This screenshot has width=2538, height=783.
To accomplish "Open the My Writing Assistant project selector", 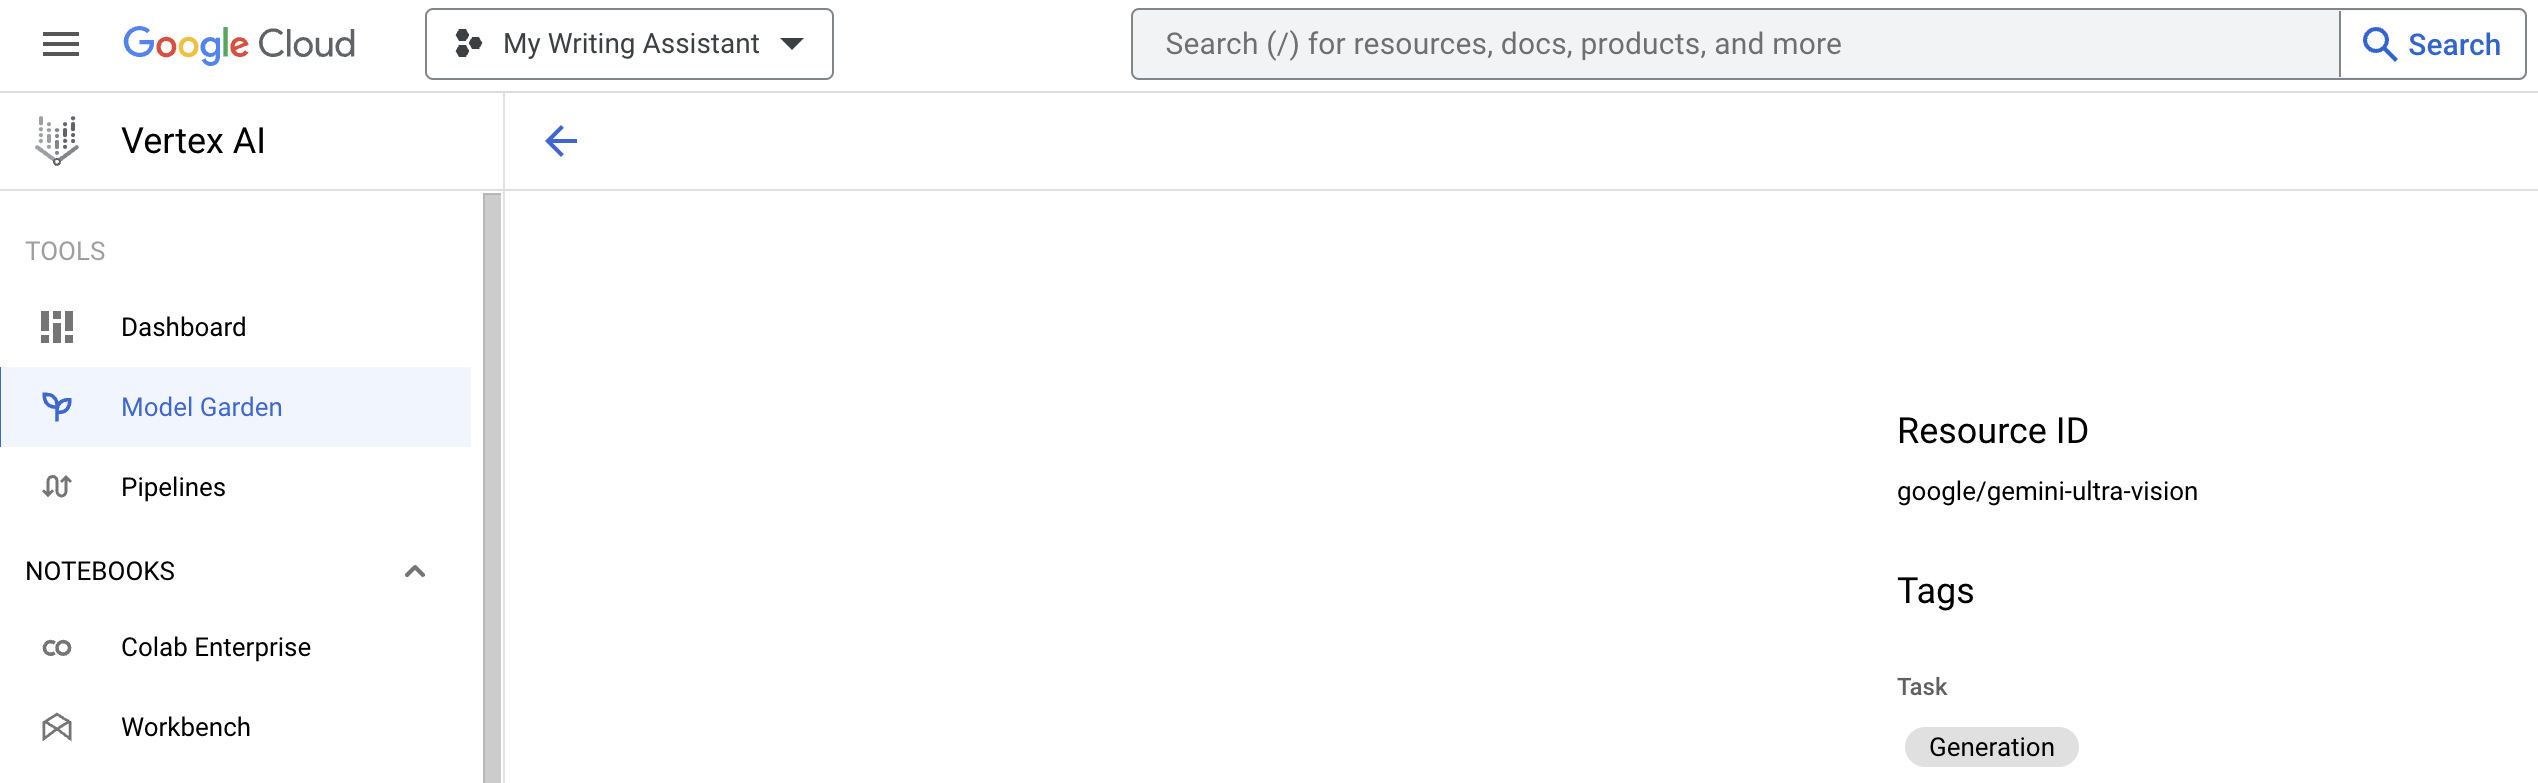I will point(629,44).
